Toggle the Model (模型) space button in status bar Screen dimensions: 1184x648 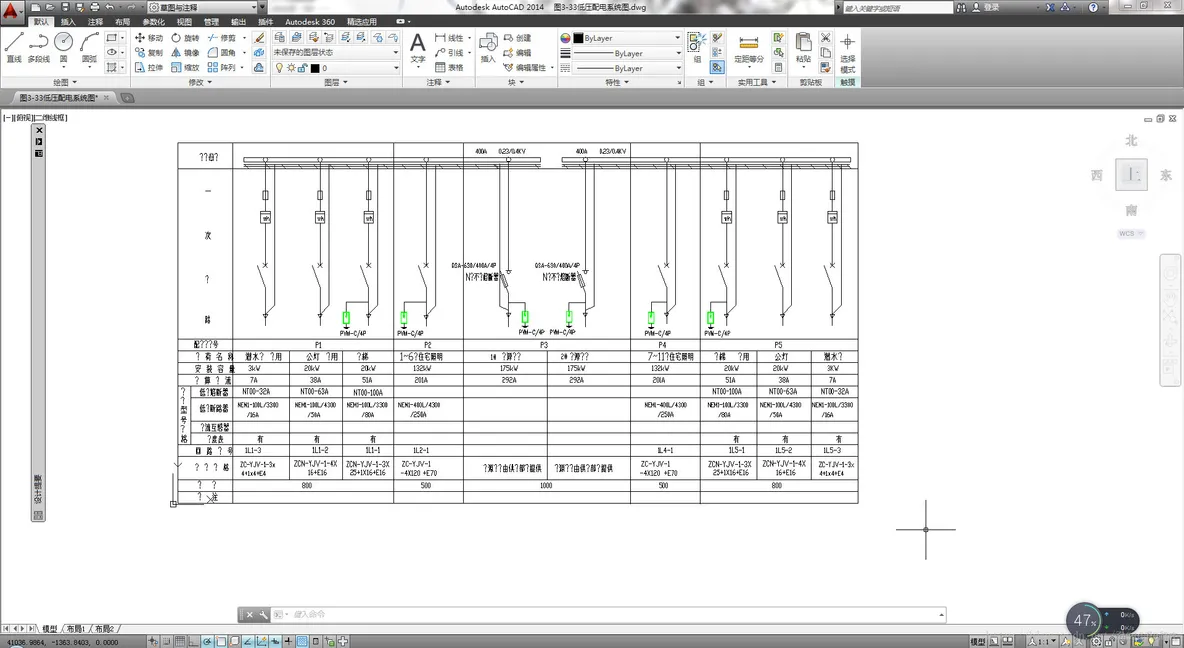pos(978,641)
